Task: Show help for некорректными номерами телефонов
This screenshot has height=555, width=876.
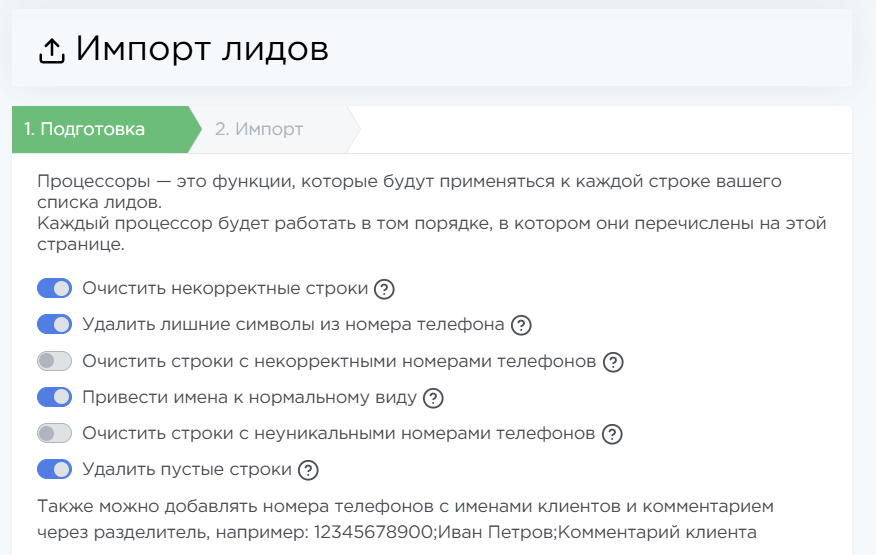Action: [x=613, y=362]
